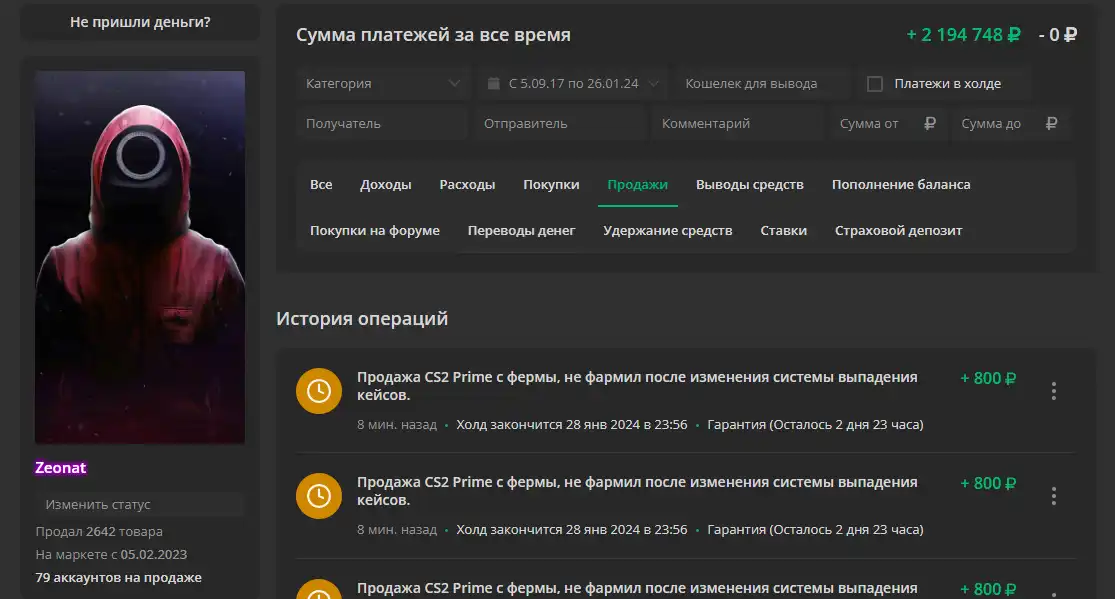Click the first sale's "Гарантия (Осталось 2 дня 23 часа)"

point(815,425)
